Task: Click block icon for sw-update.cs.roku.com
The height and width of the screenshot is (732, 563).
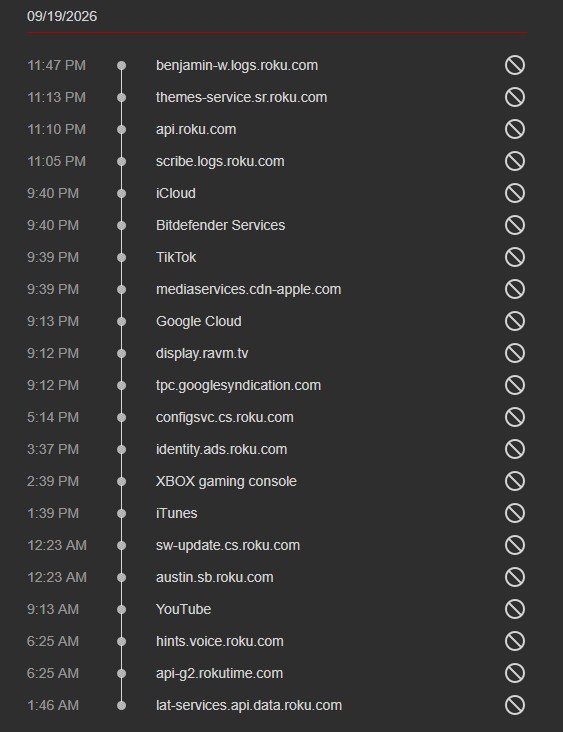Action: click(515, 545)
